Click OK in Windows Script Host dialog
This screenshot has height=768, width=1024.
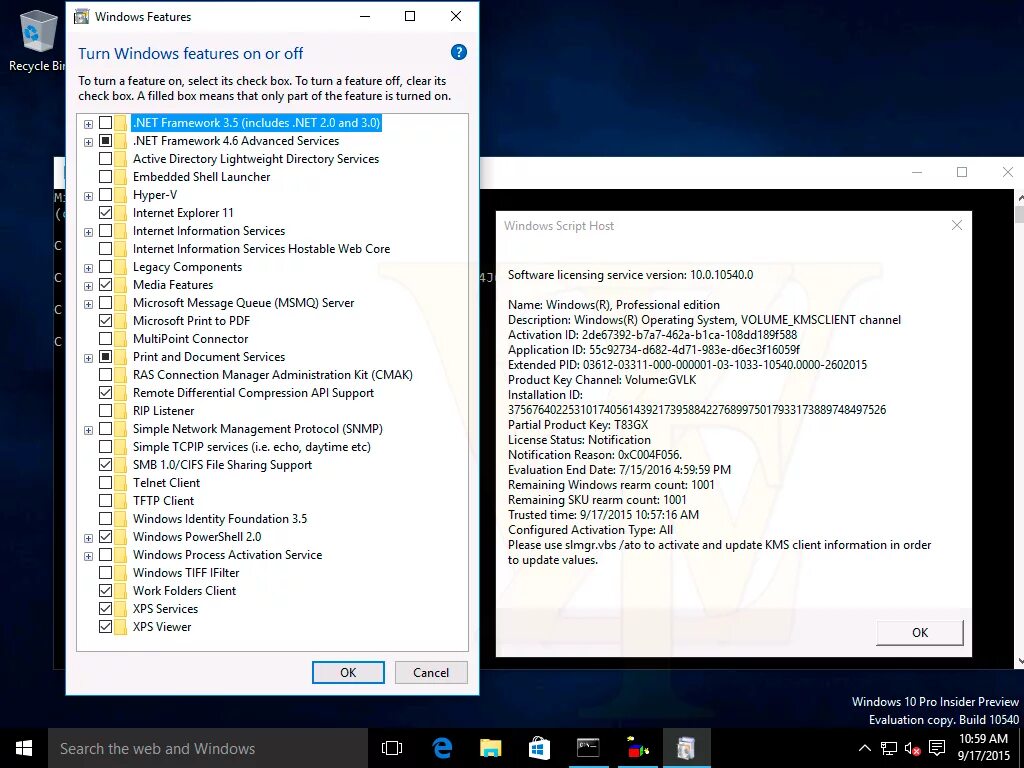pos(920,632)
